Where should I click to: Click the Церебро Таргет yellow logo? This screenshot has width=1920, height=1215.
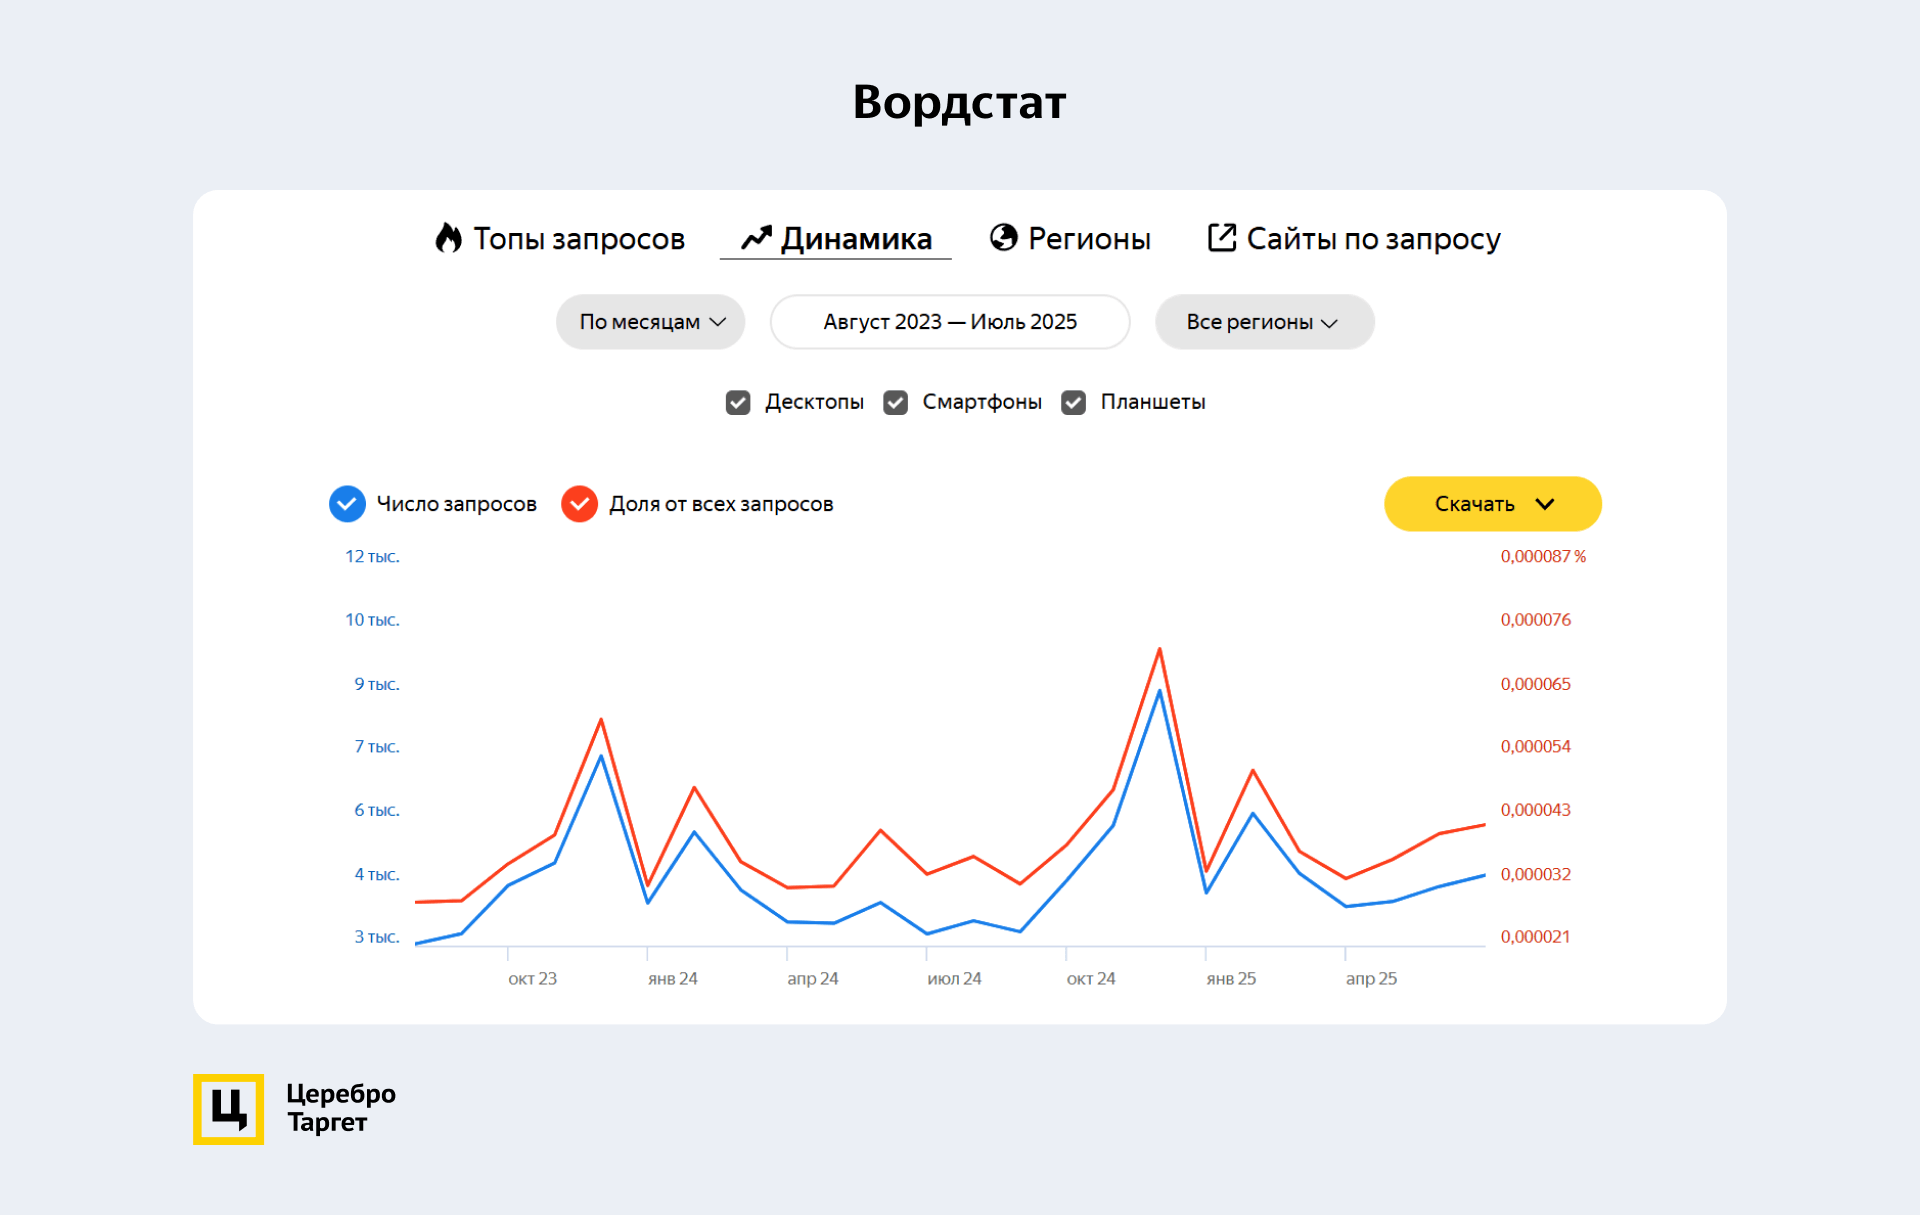click(228, 1109)
